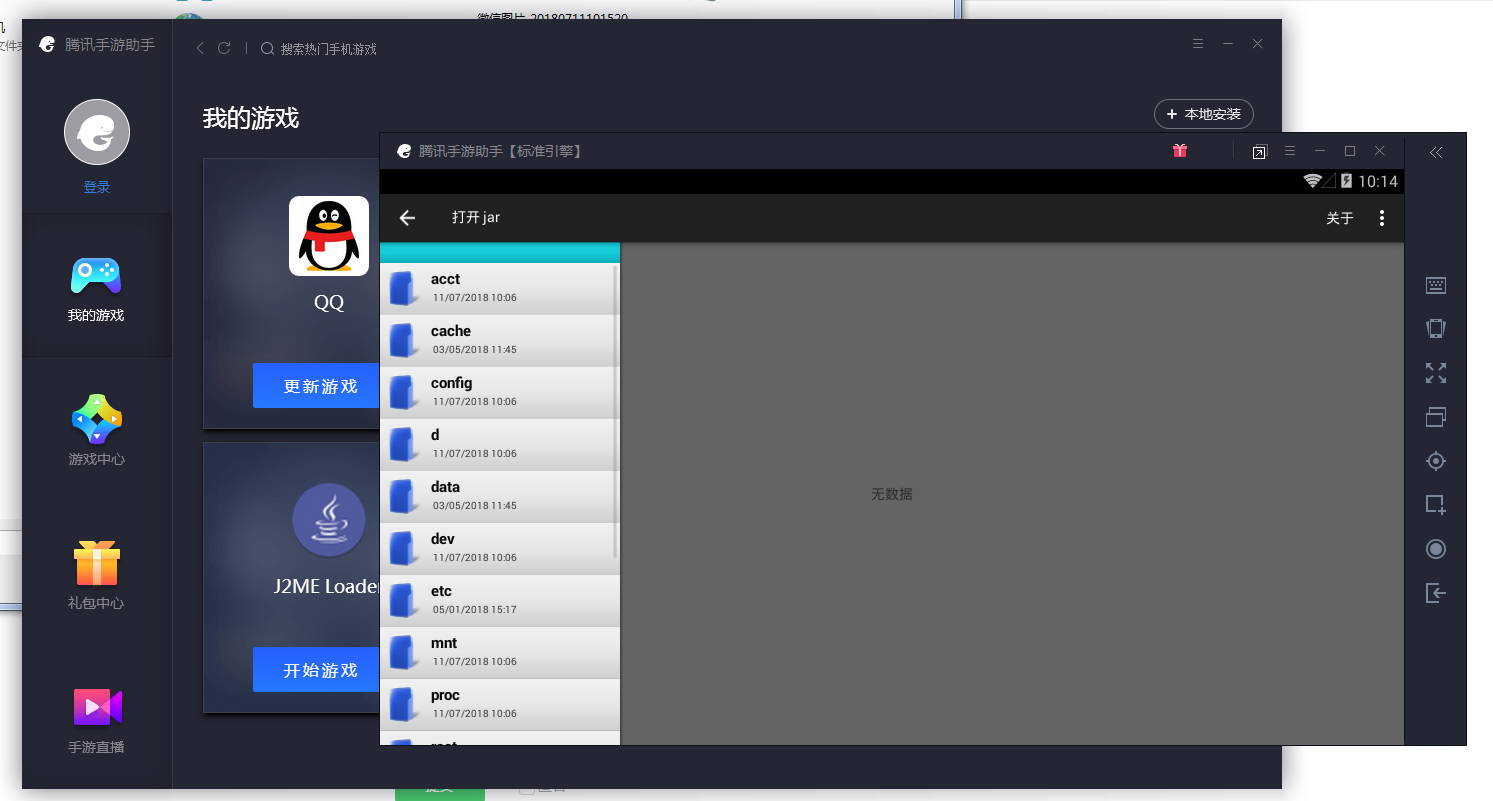
Task: Toggle fullscreen with the expand arrows icon
Action: pos(1435,373)
